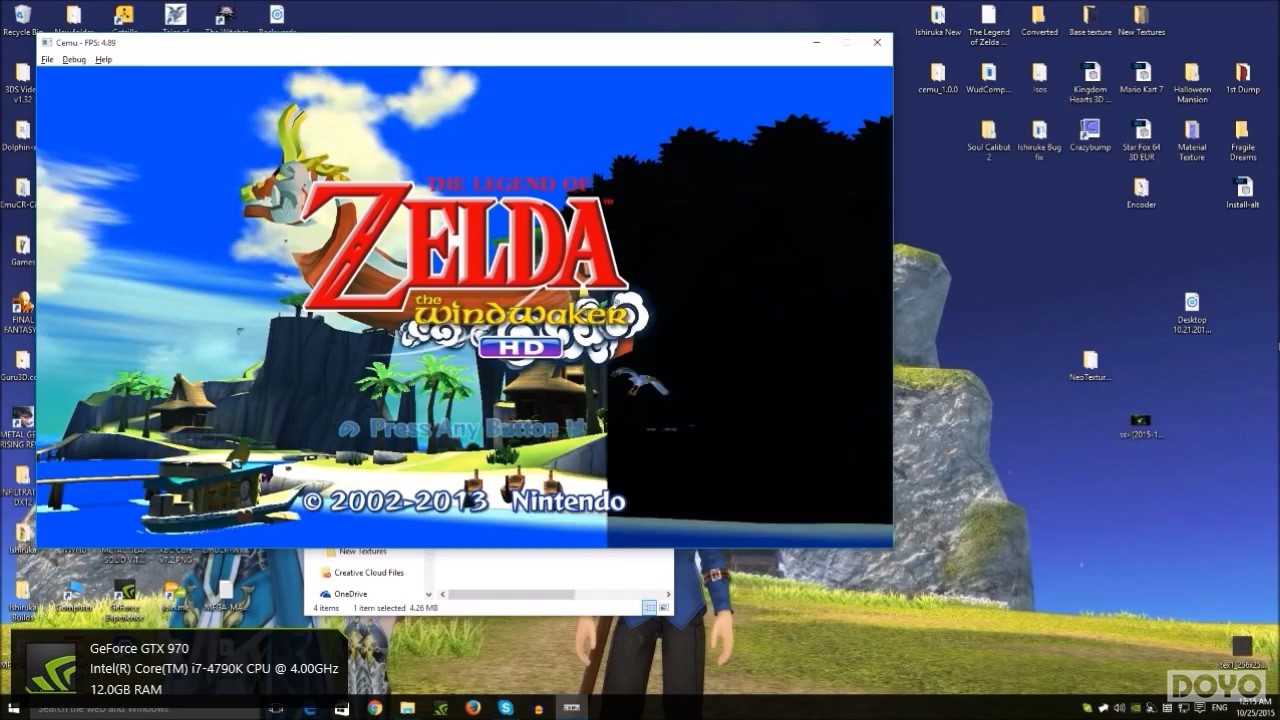Click the Skype taskbar icon

pos(505,708)
